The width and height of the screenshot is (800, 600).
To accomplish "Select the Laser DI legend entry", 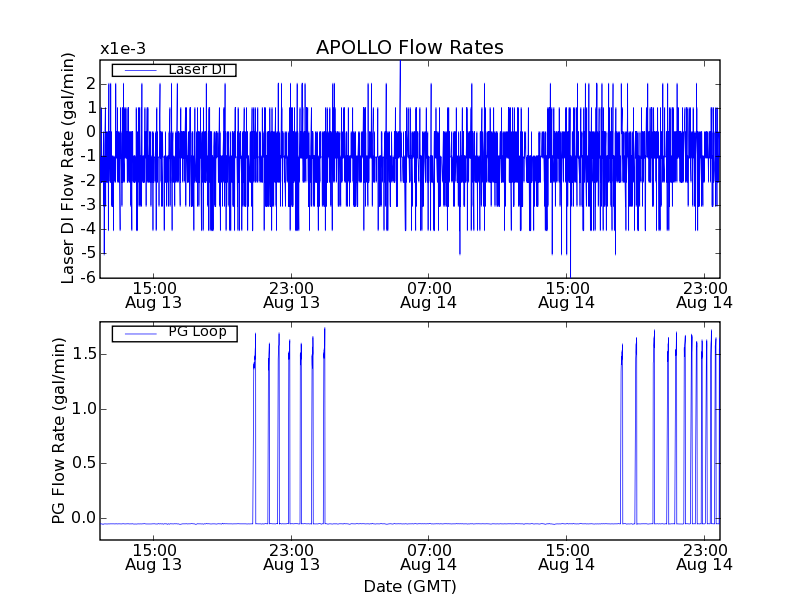I will tap(201, 69).
